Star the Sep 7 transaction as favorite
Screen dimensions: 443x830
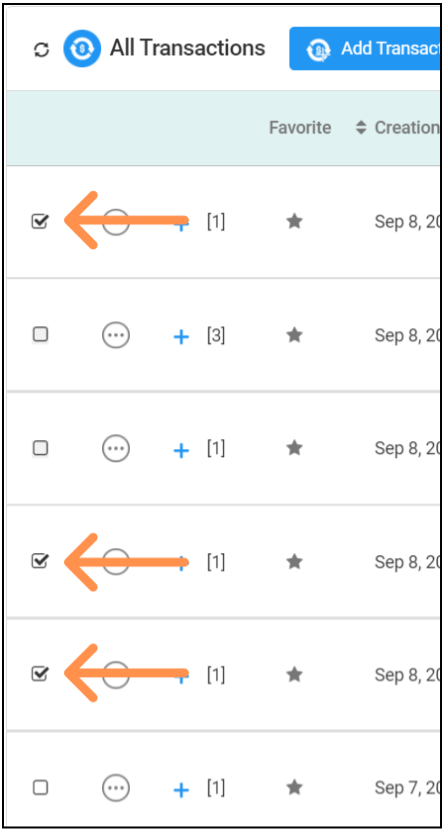click(294, 788)
